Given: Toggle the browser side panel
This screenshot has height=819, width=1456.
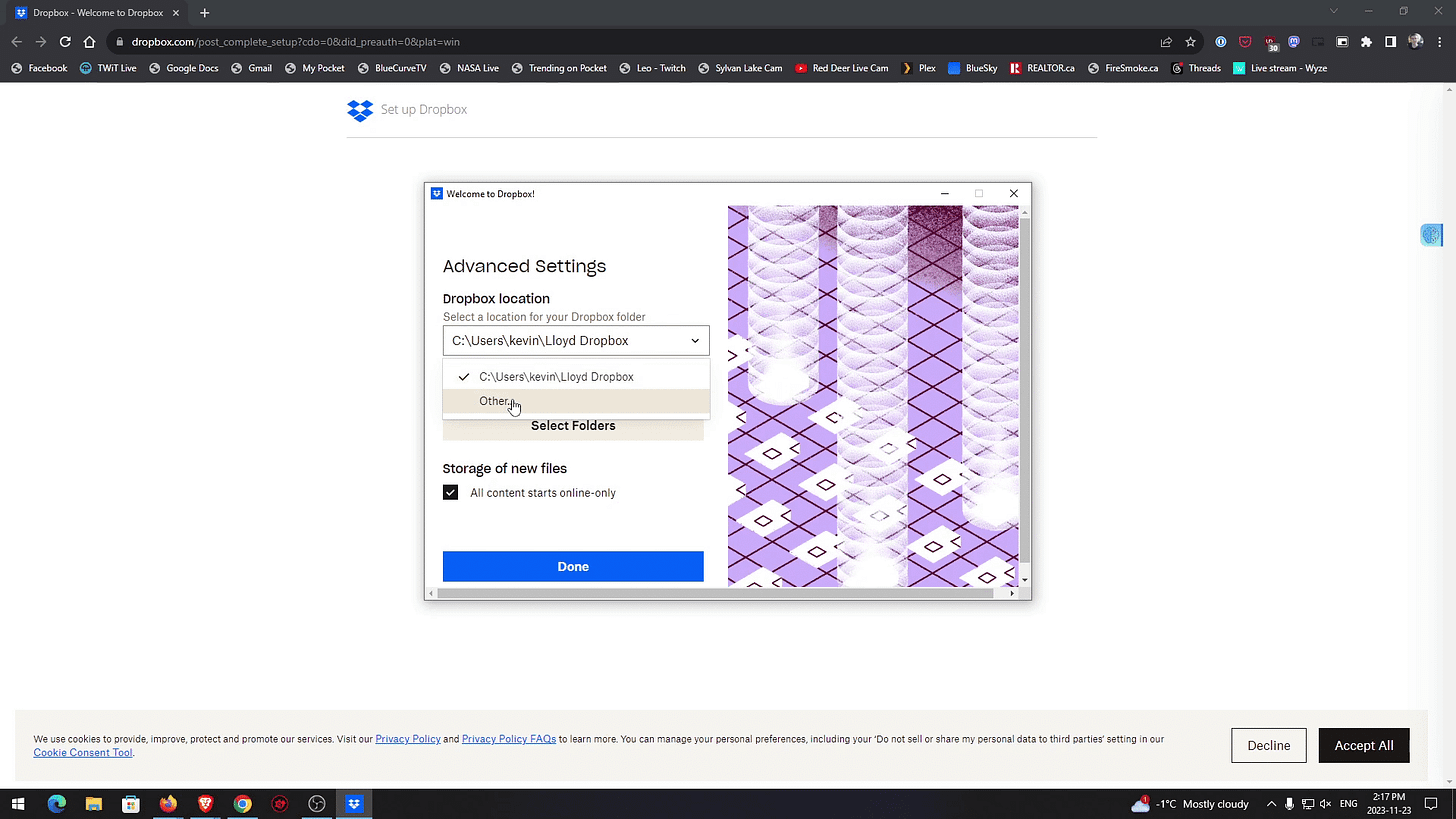Looking at the screenshot, I should (x=1390, y=42).
